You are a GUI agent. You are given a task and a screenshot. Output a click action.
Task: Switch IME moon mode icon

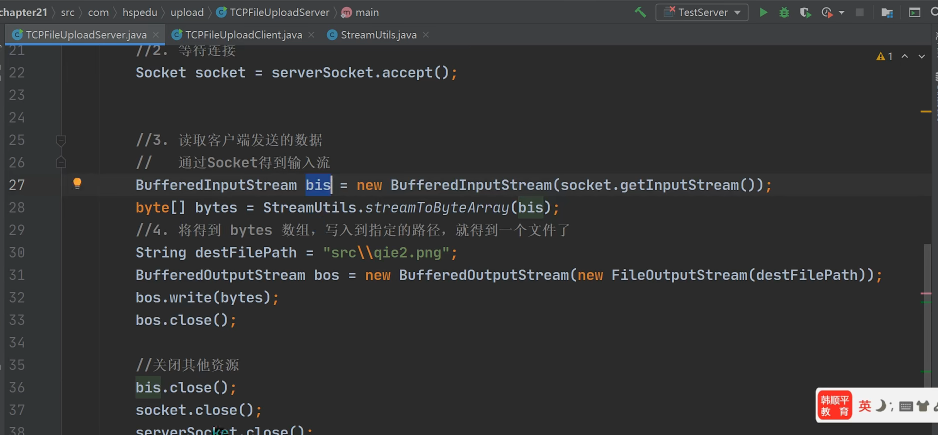[x=881, y=406]
